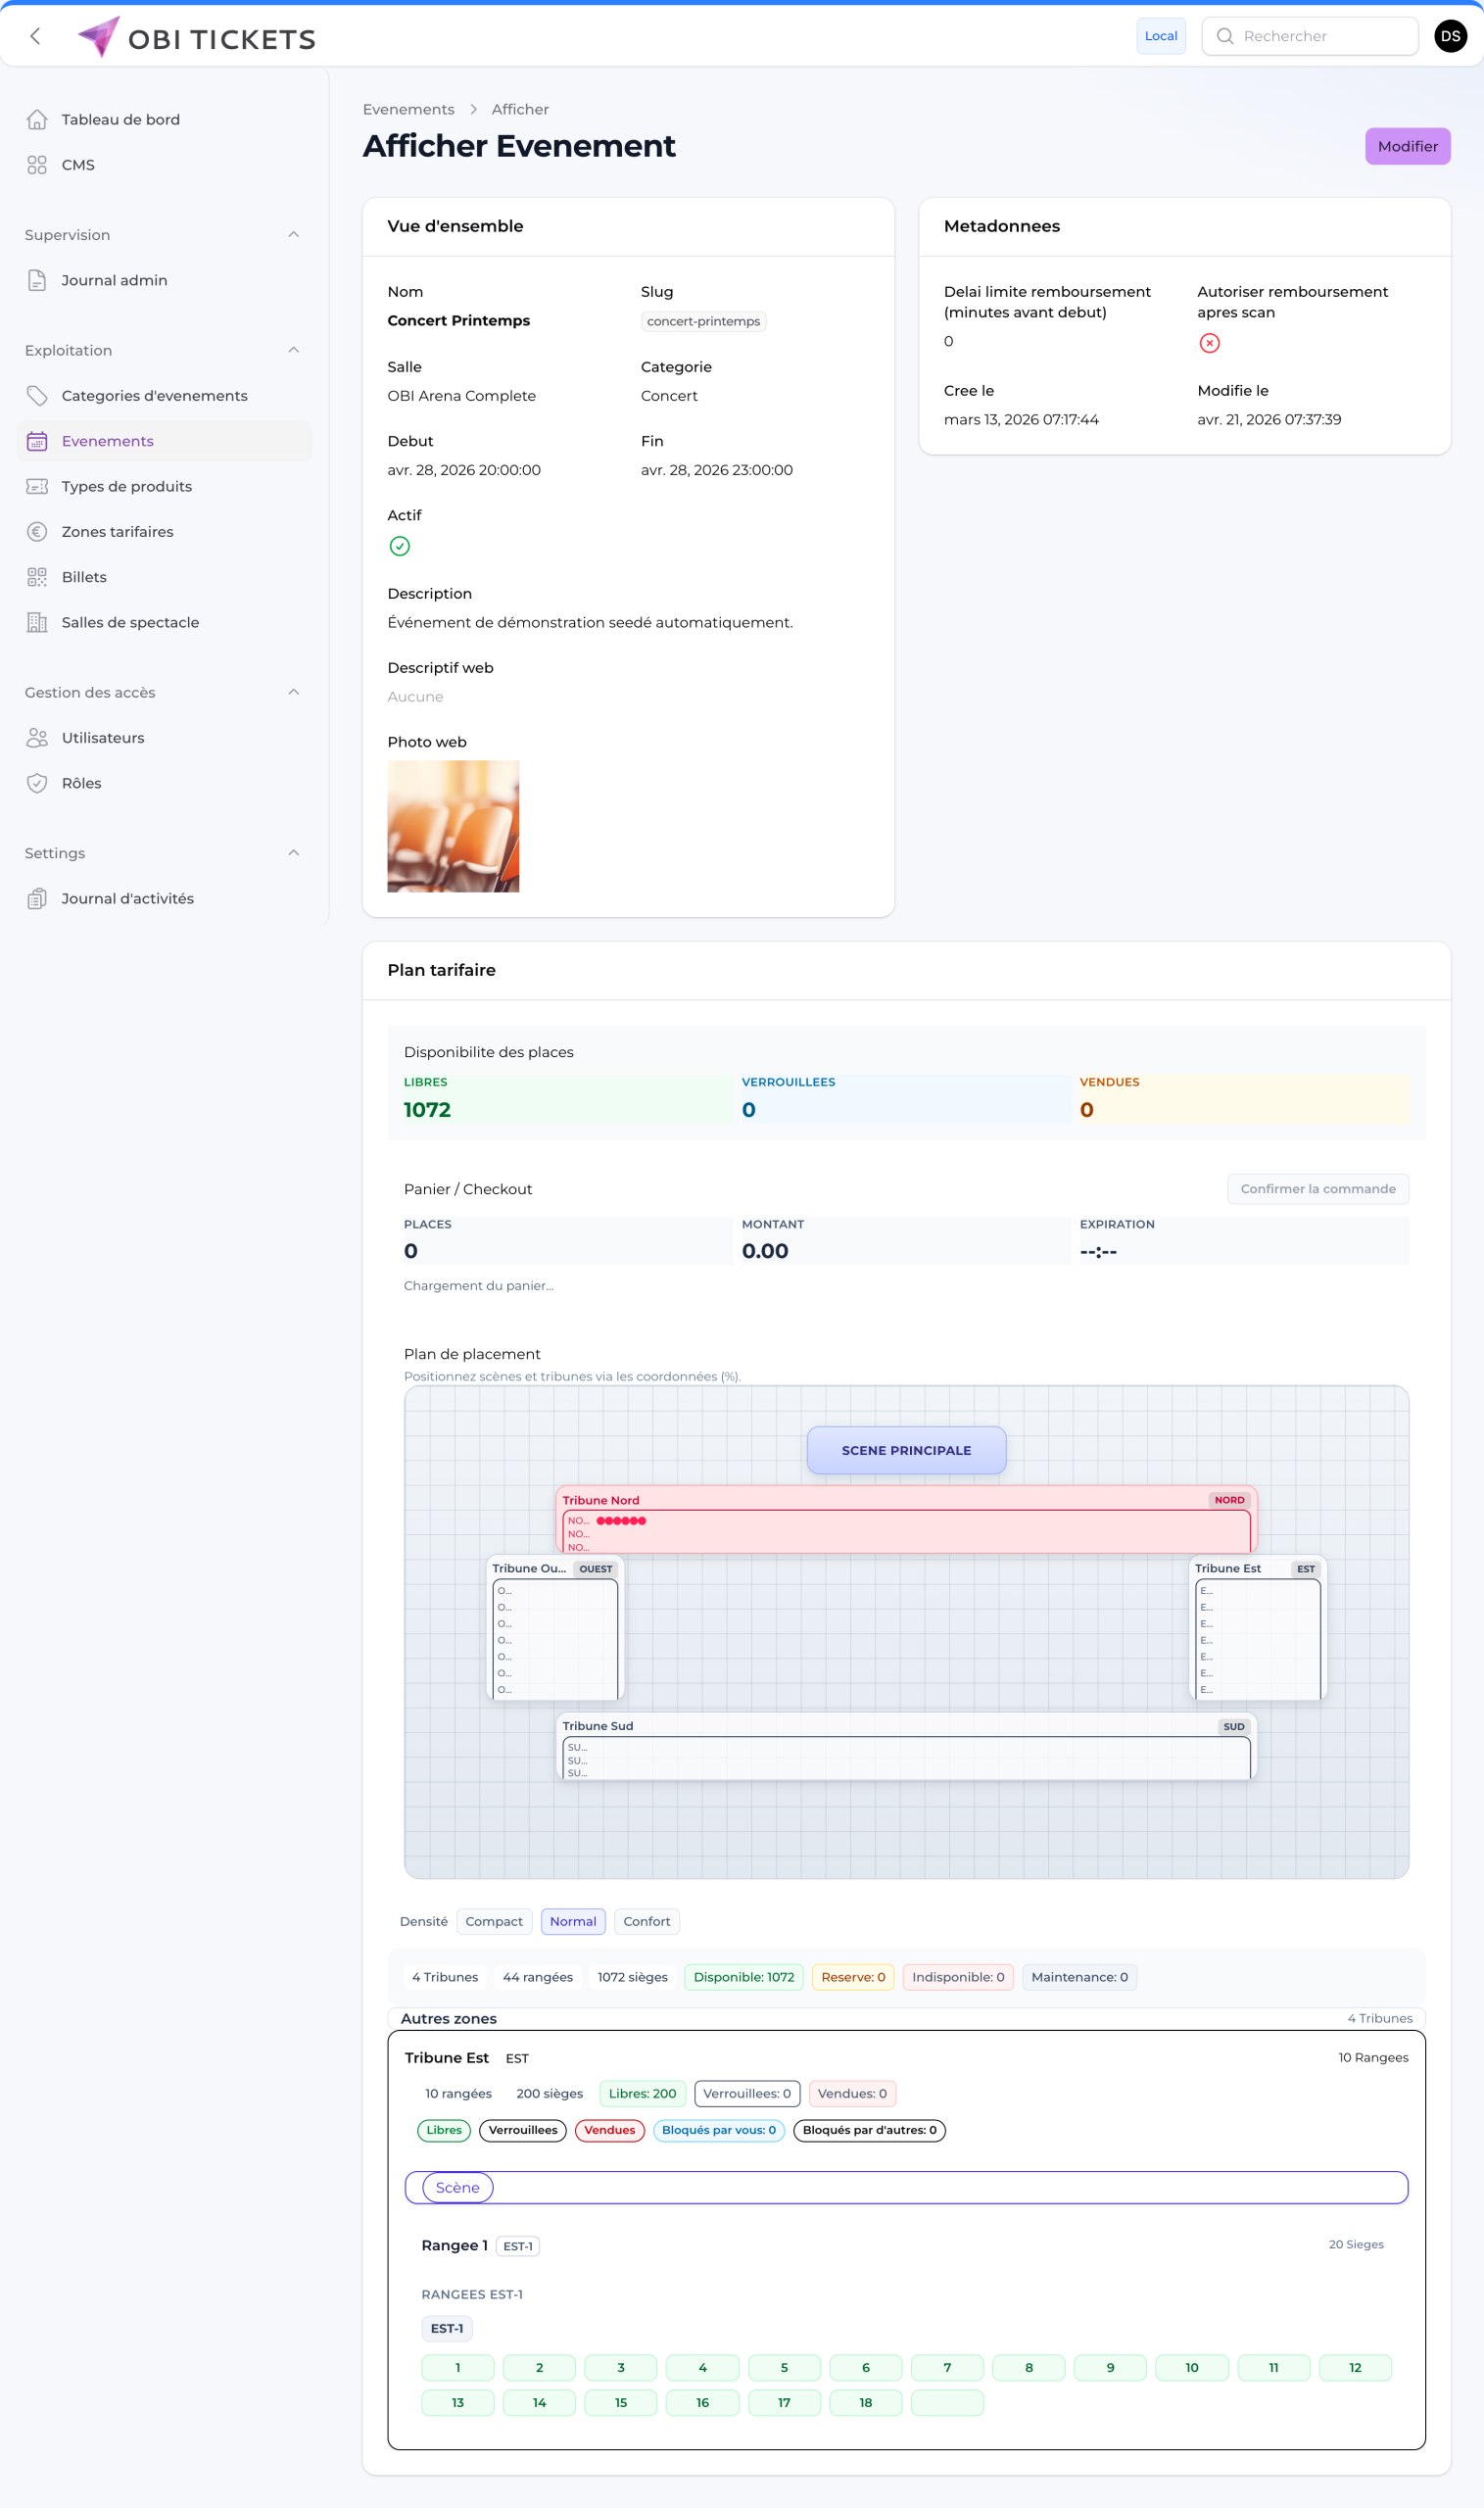This screenshot has height=2508, width=1484.
Task: Select seat 7 in Rangee 1
Action: [947, 2368]
